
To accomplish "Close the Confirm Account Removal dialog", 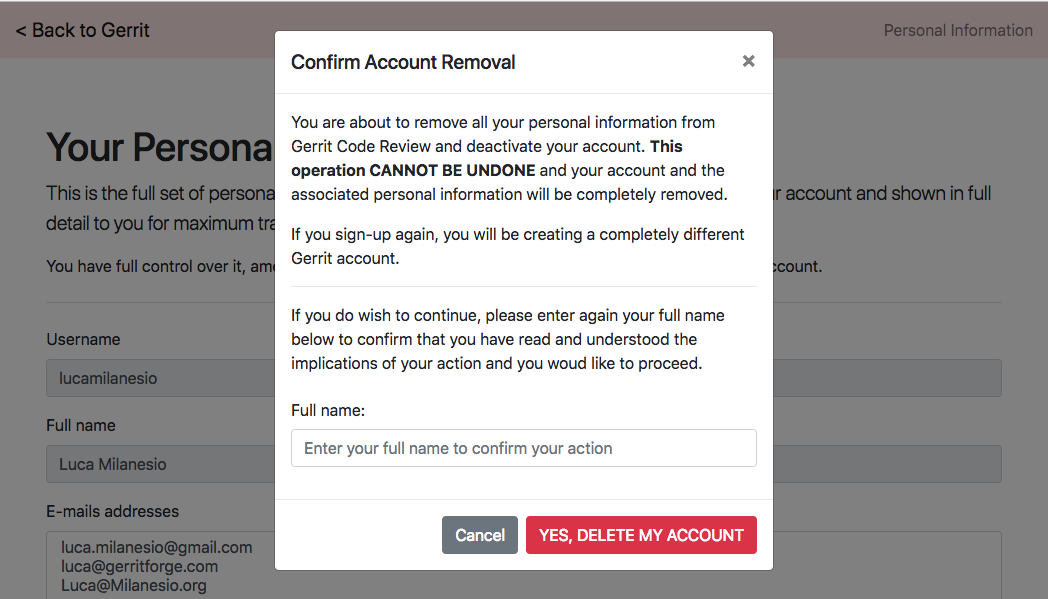I will pyautogui.click(x=748, y=61).
